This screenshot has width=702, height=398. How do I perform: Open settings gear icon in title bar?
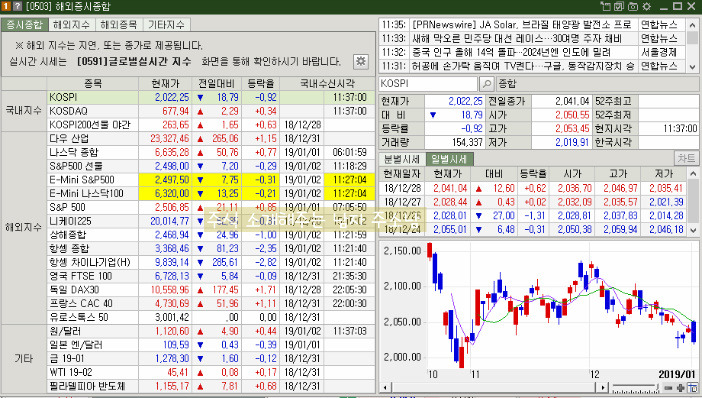tap(646, 6)
